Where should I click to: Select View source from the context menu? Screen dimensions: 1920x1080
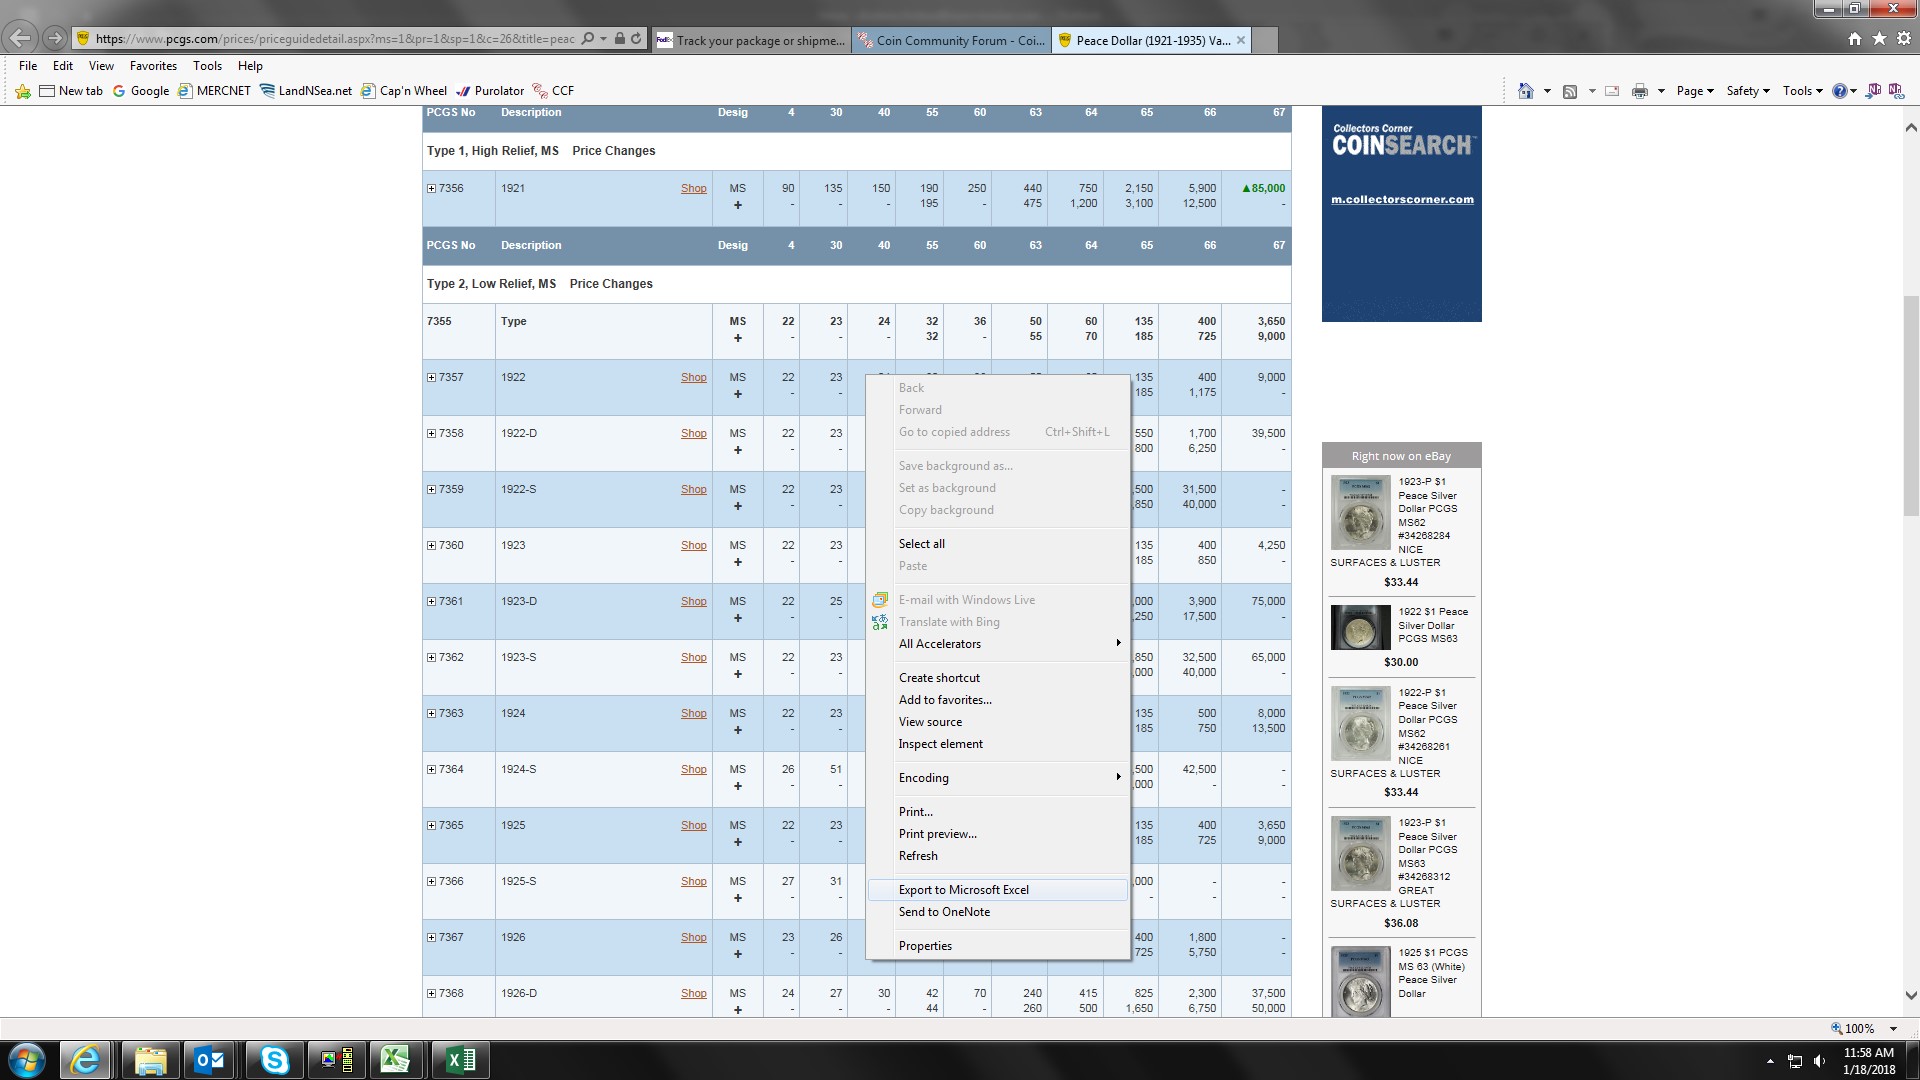pyautogui.click(x=997, y=722)
